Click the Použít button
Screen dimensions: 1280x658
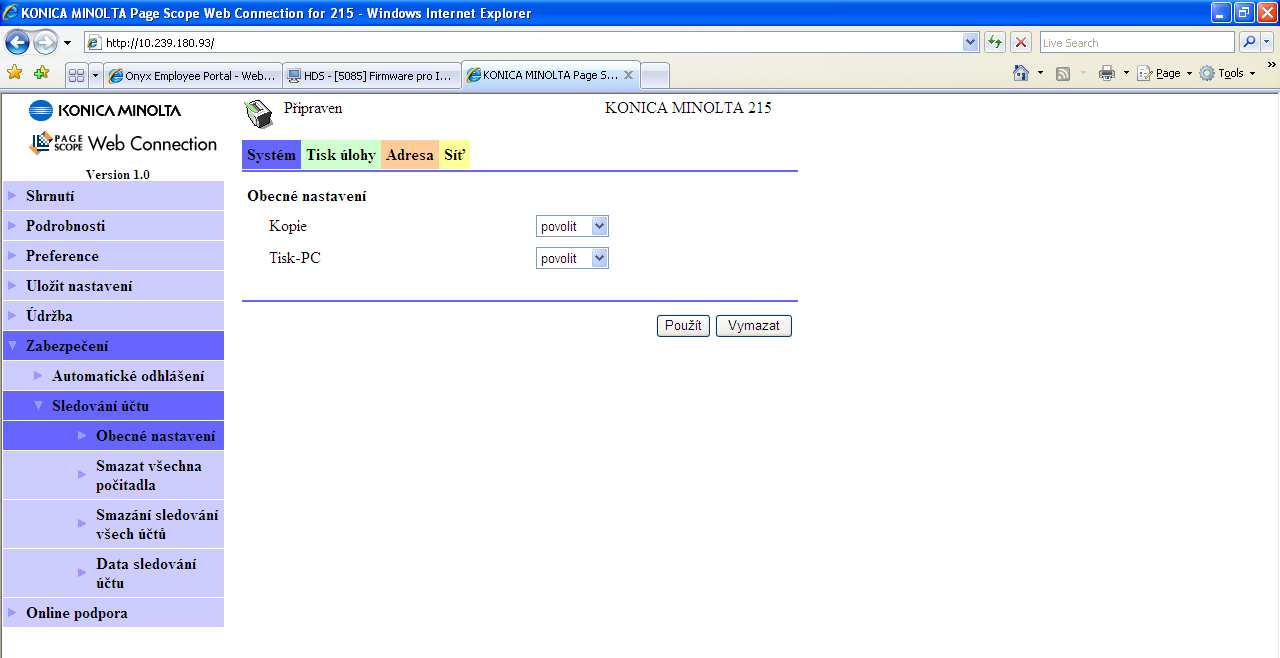[x=683, y=326]
